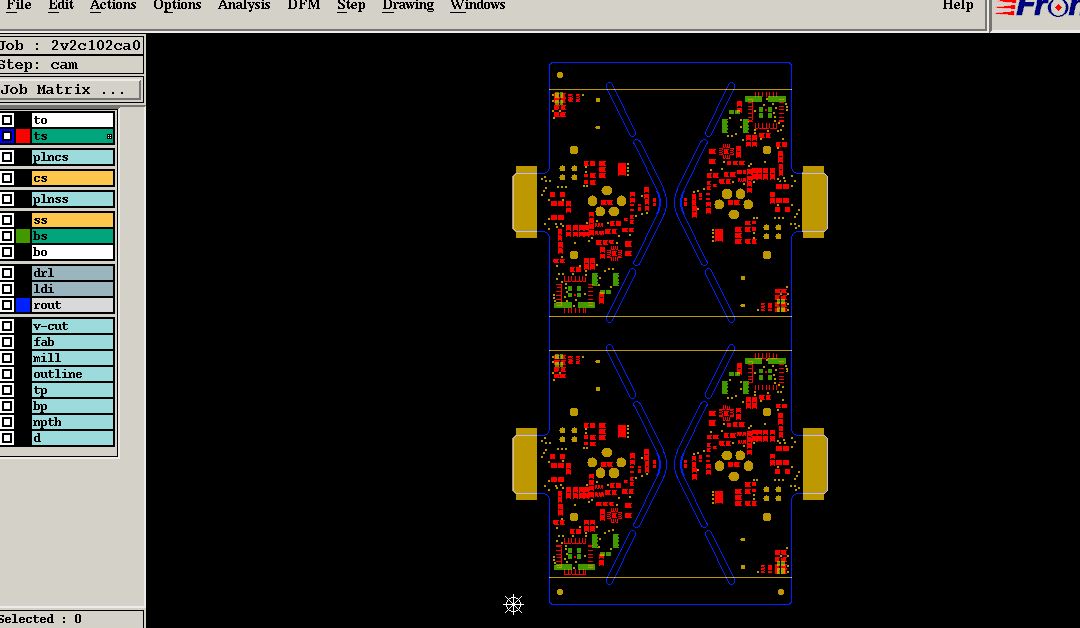This screenshot has height=628, width=1080.
Task: Select the 'ss' layer name
Action: [x=72, y=220]
